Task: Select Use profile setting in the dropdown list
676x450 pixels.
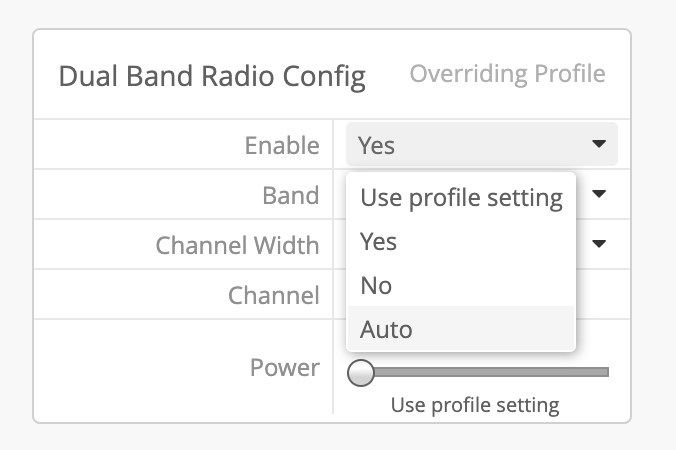Action: pos(461,197)
